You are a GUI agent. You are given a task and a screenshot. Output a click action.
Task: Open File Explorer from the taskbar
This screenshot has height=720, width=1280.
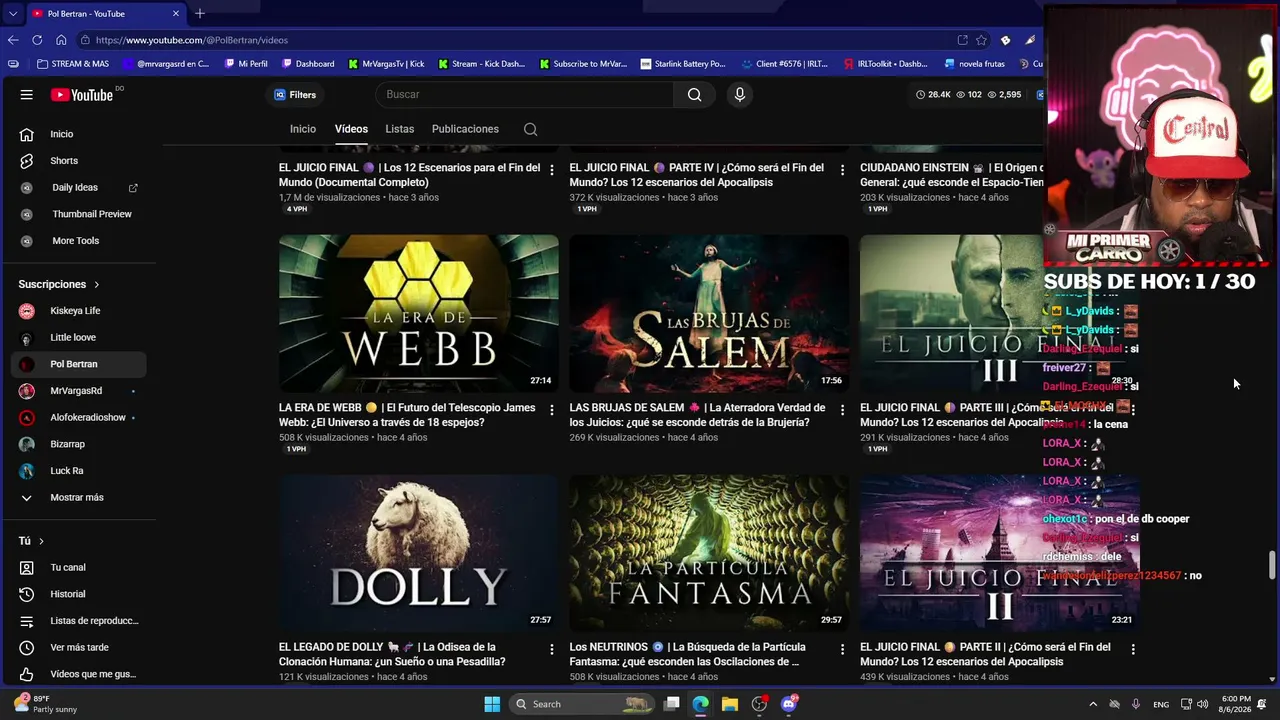click(x=730, y=704)
